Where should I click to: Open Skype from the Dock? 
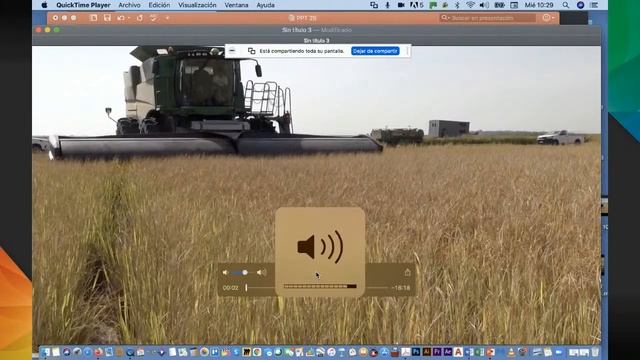(236, 352)
